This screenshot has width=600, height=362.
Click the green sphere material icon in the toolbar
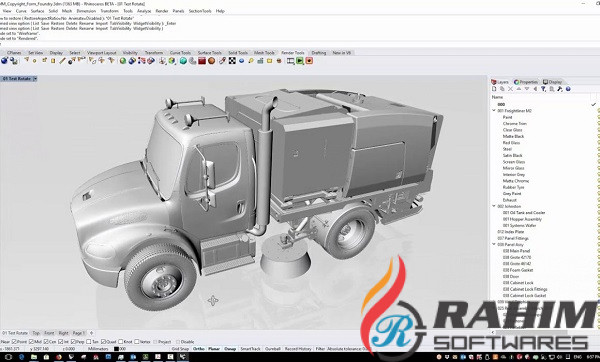(123, 60)
